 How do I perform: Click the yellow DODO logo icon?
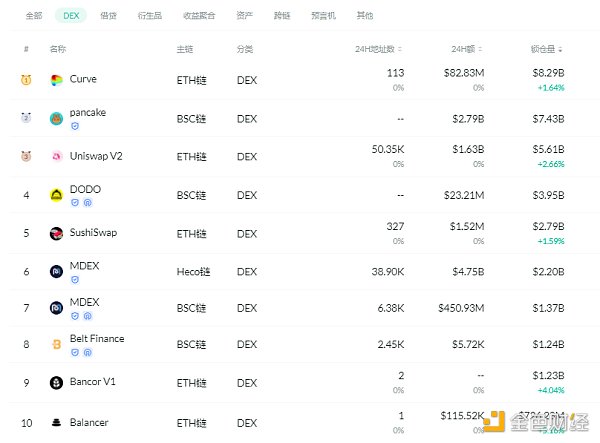[56, 195]
